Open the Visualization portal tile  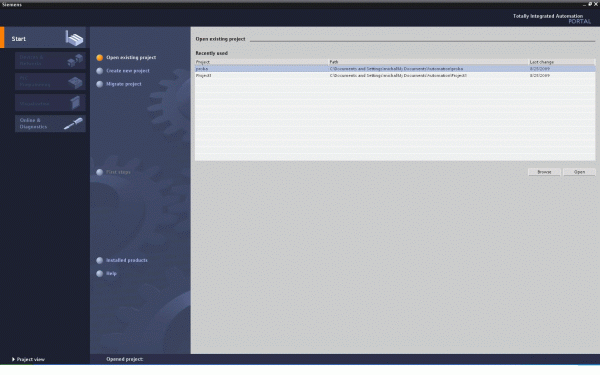coord(50,103)
